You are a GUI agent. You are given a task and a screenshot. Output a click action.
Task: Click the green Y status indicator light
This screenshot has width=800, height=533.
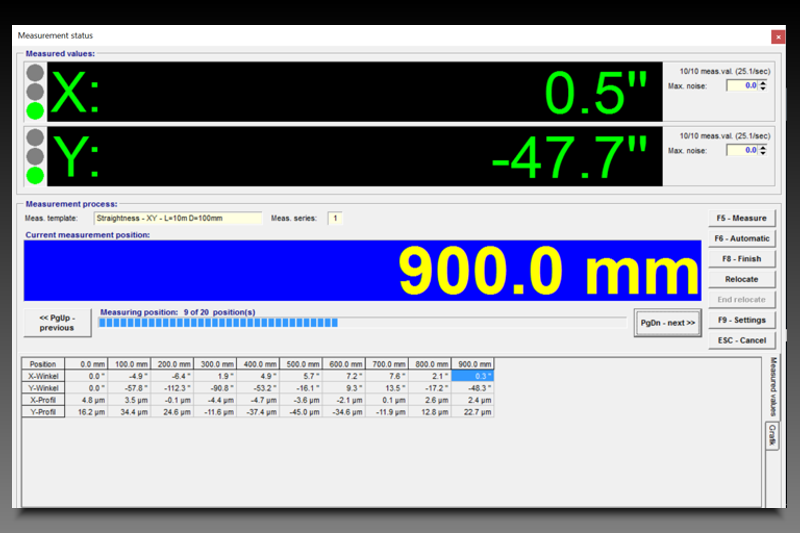pyautogui.click(x=35, y=175)
